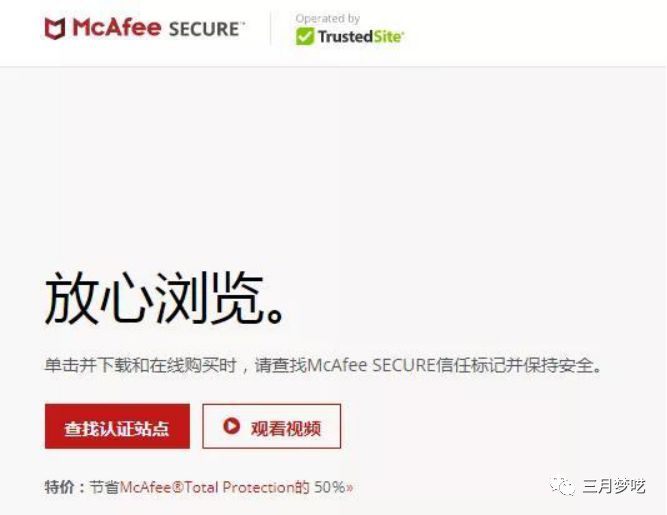Screen dimensions: 667x515
Task: Click the 50% discount text
Action: (330, 487)
